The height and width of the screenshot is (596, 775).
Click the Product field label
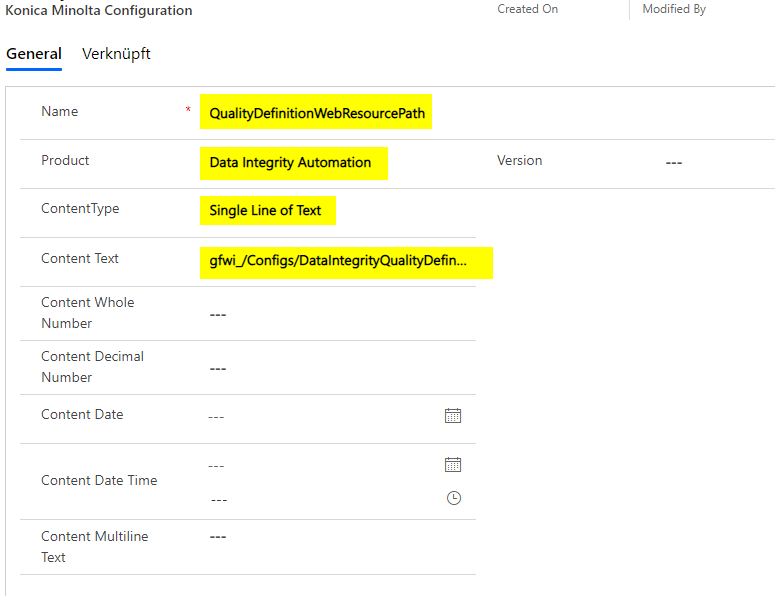(65, 160)
